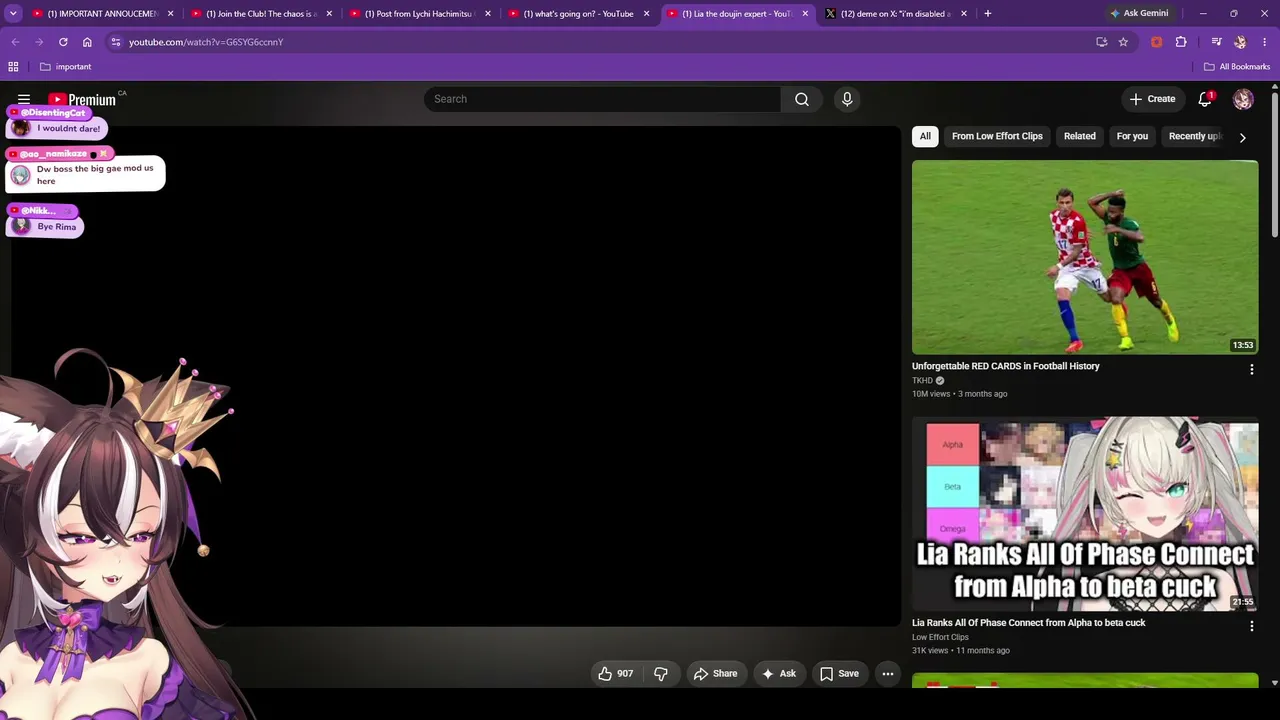Image resolution: width=1280 pixels, height=720 pixels.
Task: Close the Lychi Hachimitsu post tab
Action: pos(488,14)
